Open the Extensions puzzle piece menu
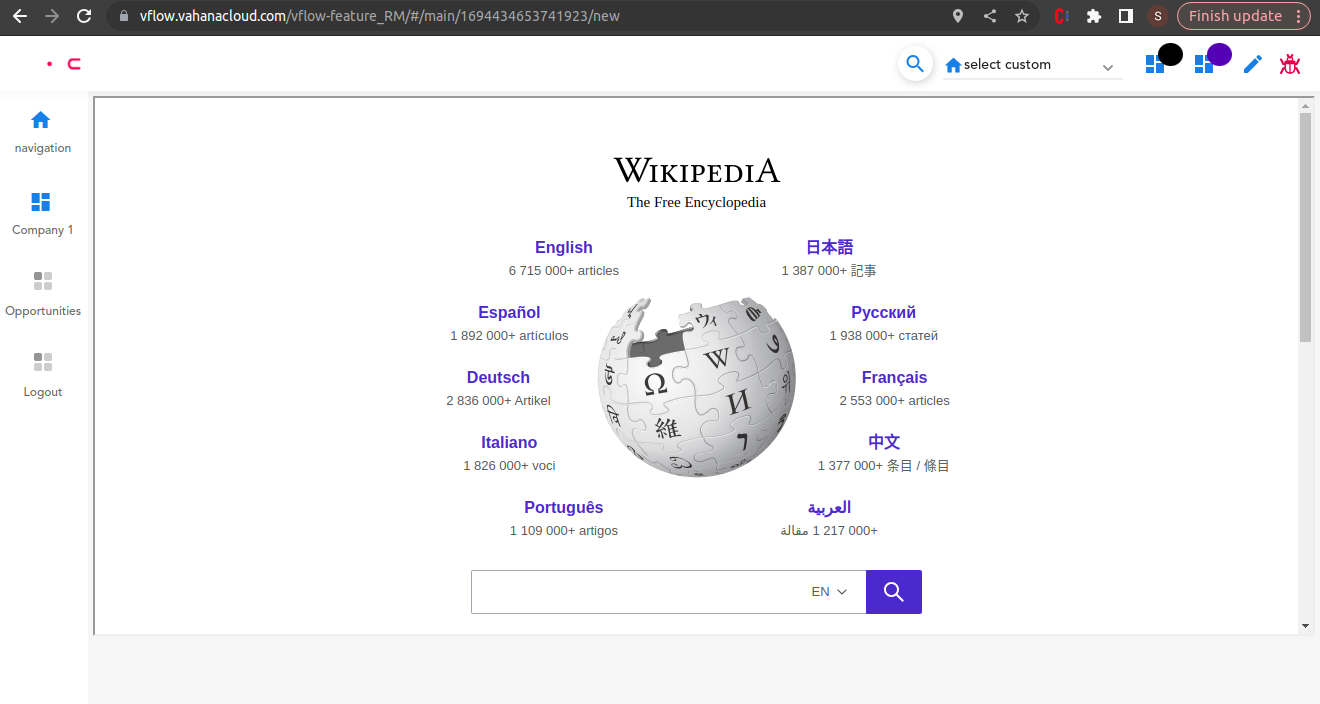 pyautogui.click(x=1094, y=16)
